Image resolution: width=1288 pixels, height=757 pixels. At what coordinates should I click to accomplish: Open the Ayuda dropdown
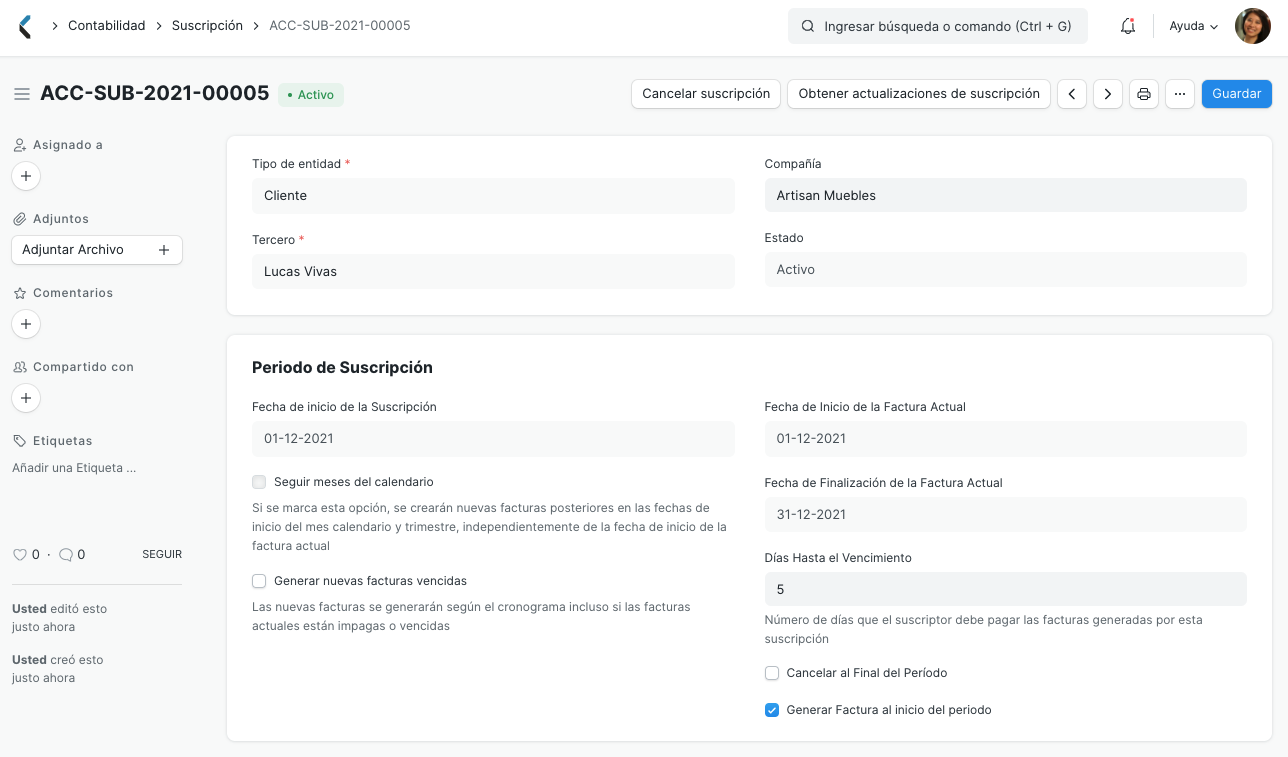click(x=1194, y=26)
